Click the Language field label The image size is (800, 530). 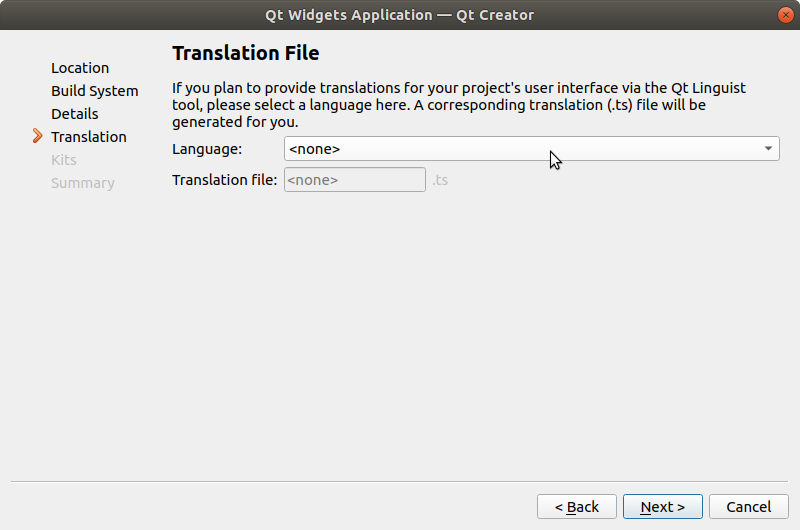(x=207, y=149)
